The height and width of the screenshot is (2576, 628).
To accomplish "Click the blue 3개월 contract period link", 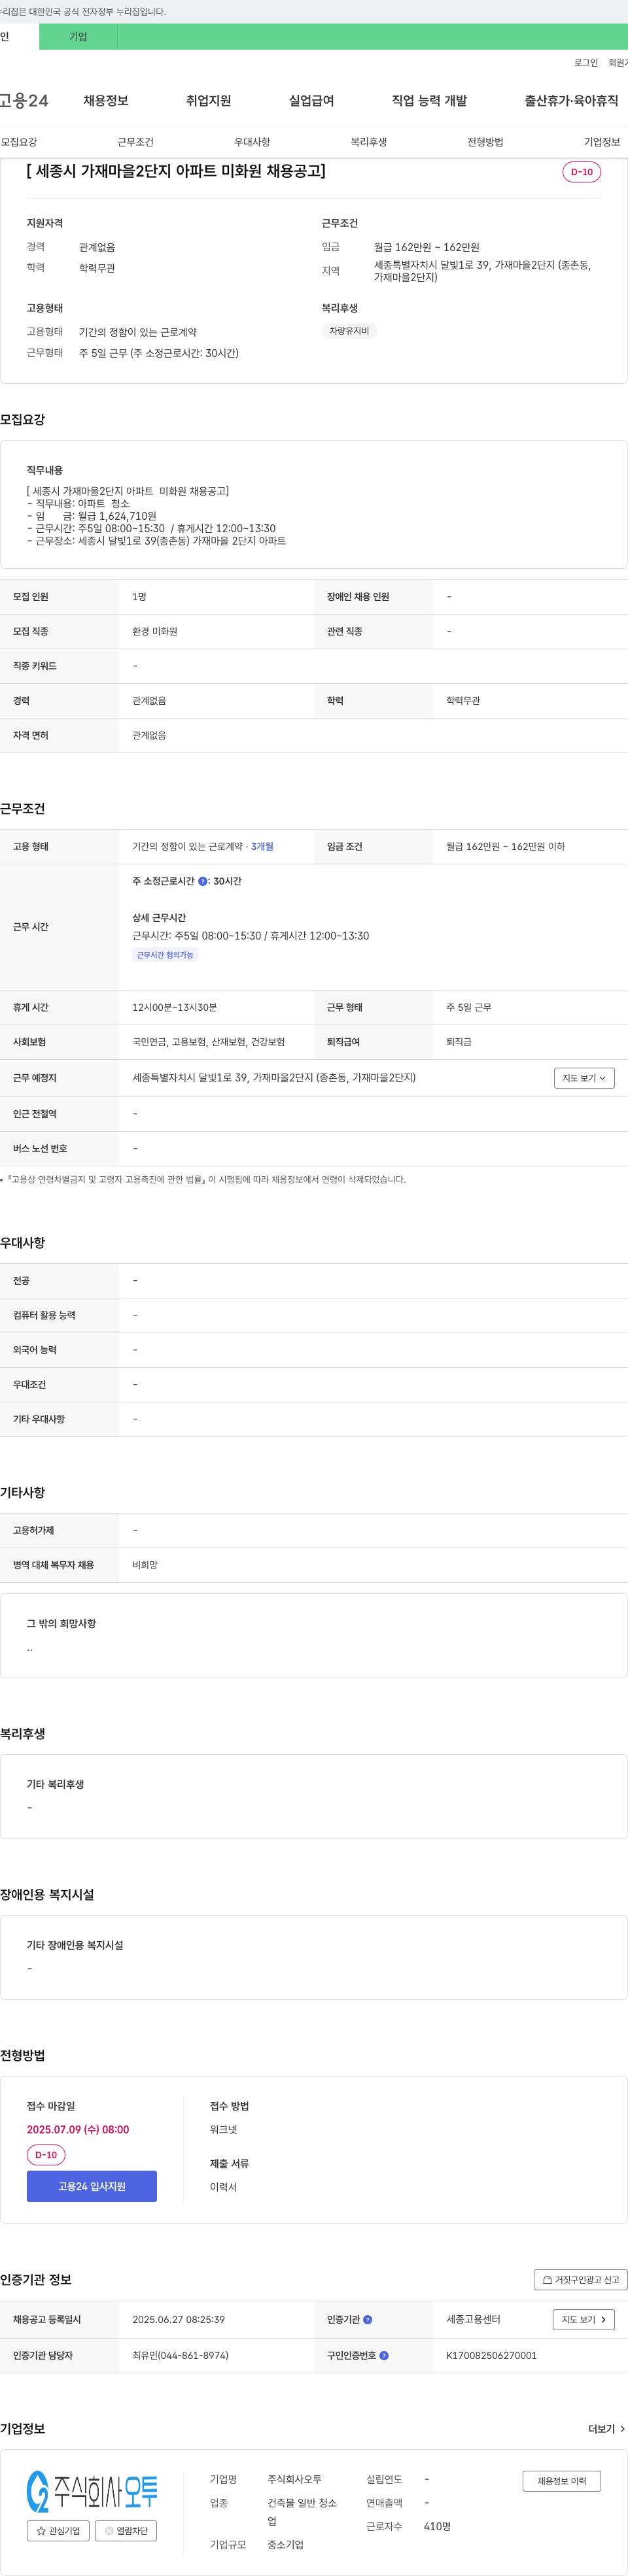I will (262, 847).
